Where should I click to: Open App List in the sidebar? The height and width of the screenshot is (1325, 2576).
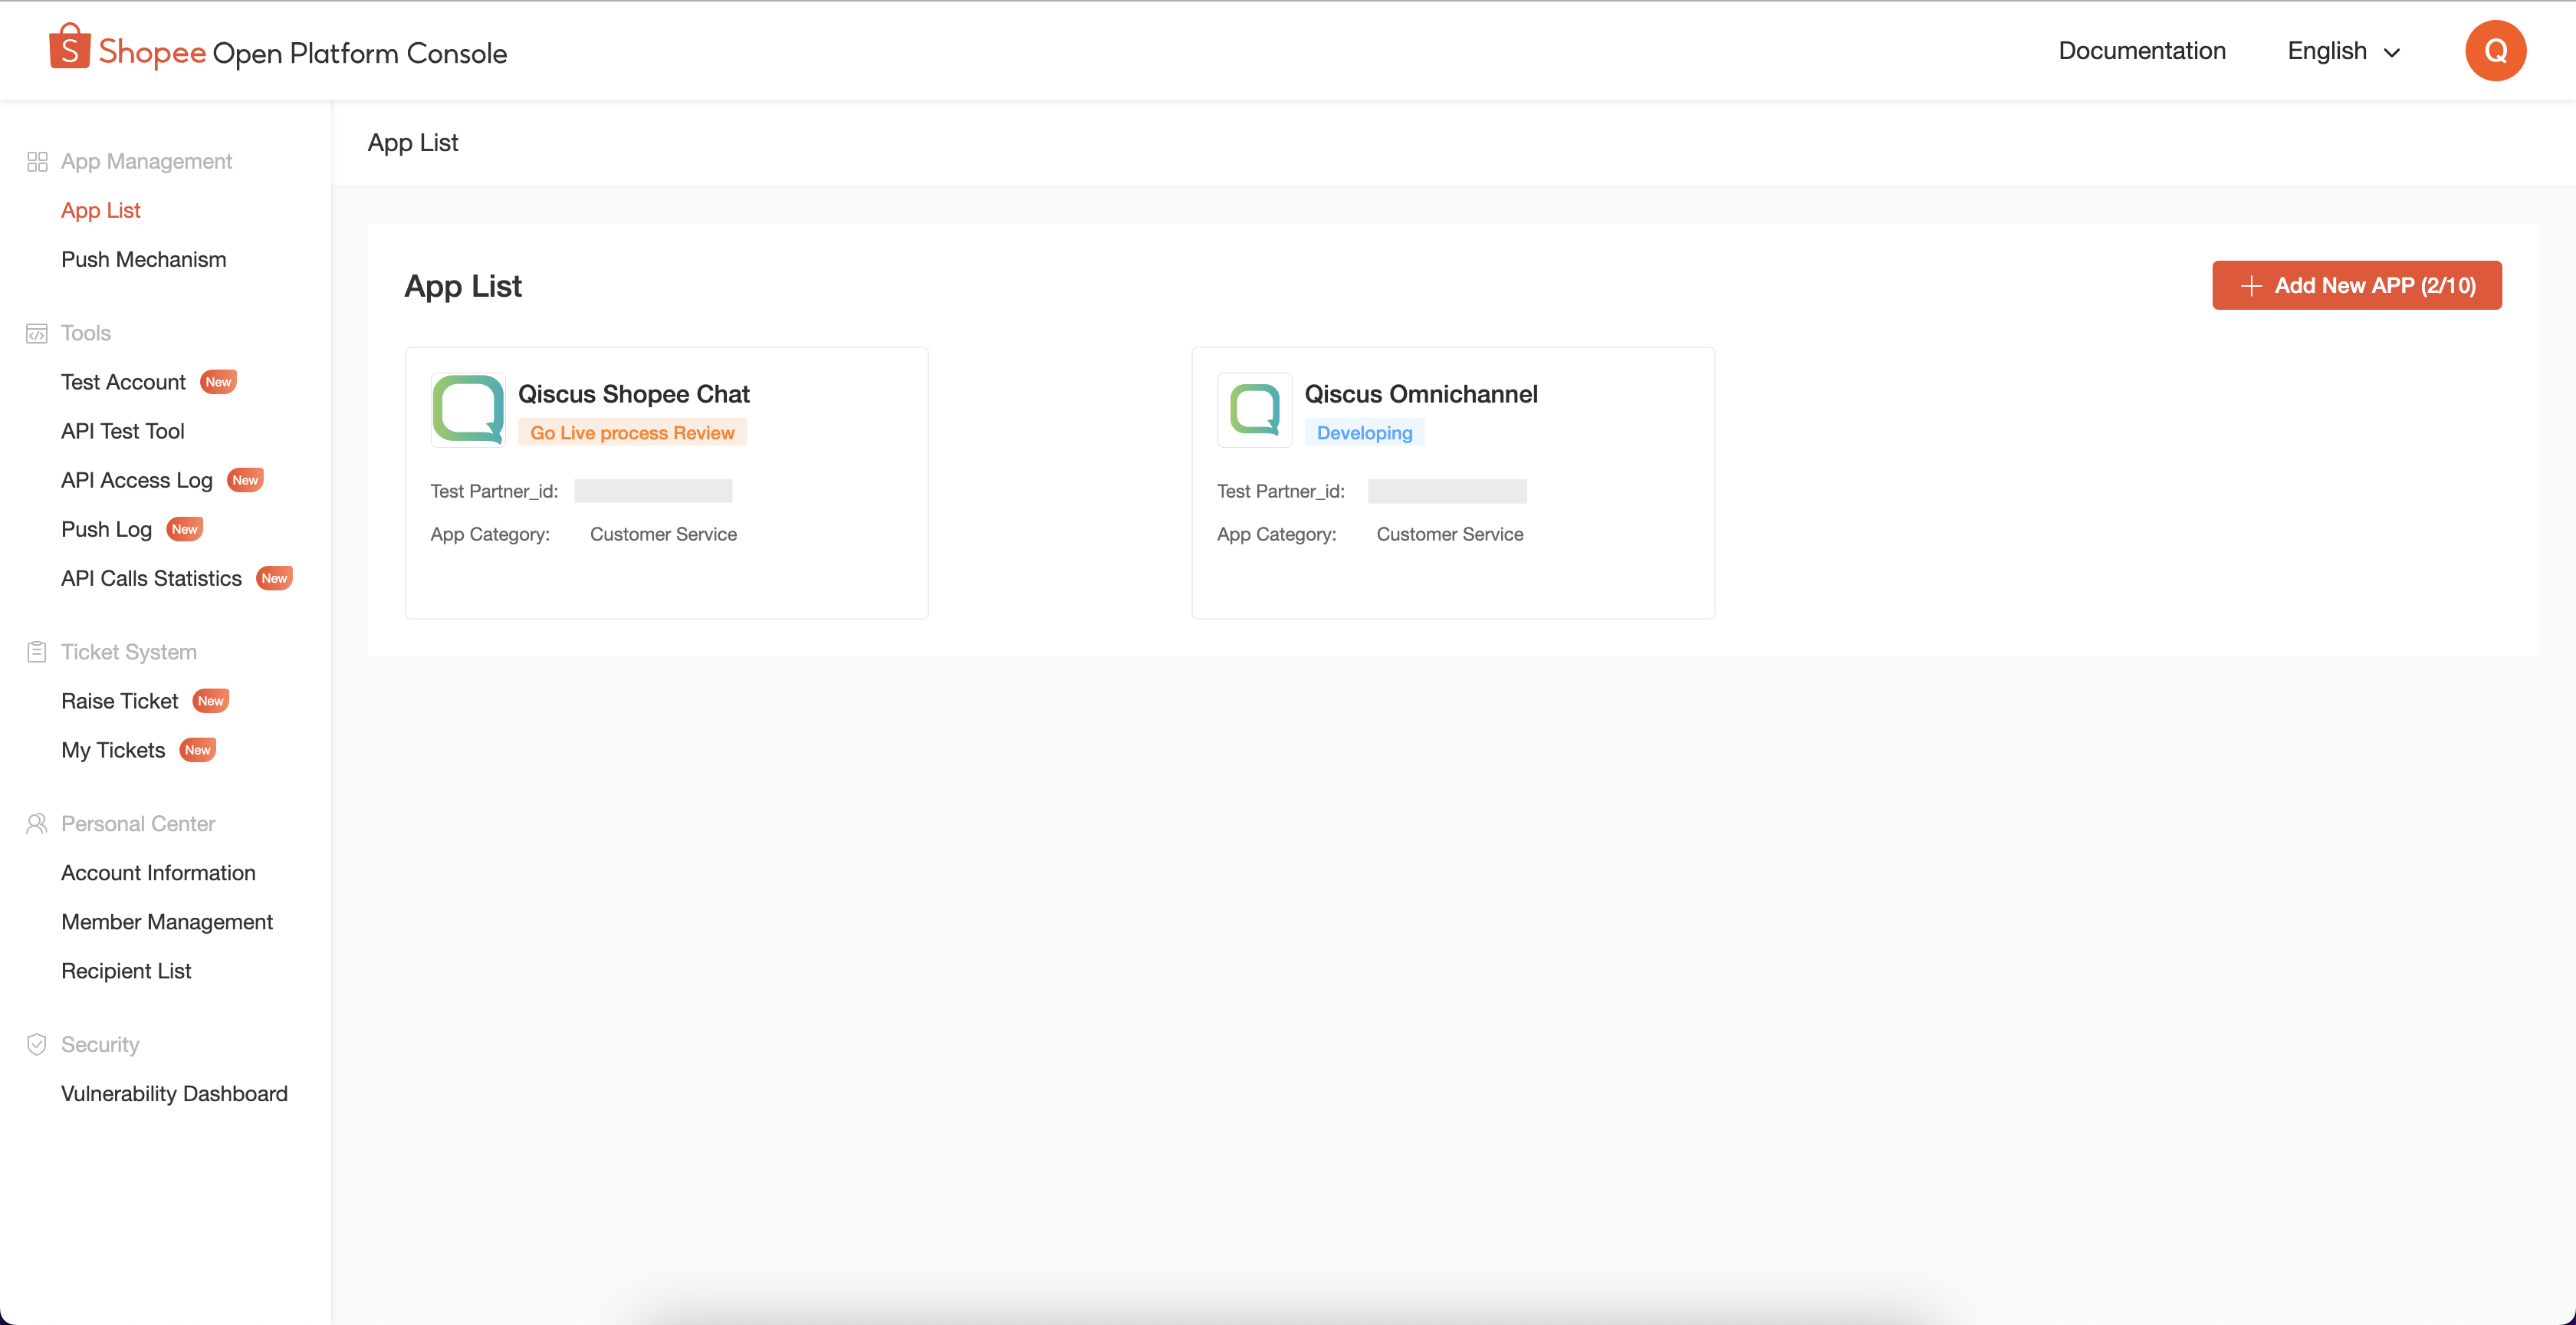101,210
